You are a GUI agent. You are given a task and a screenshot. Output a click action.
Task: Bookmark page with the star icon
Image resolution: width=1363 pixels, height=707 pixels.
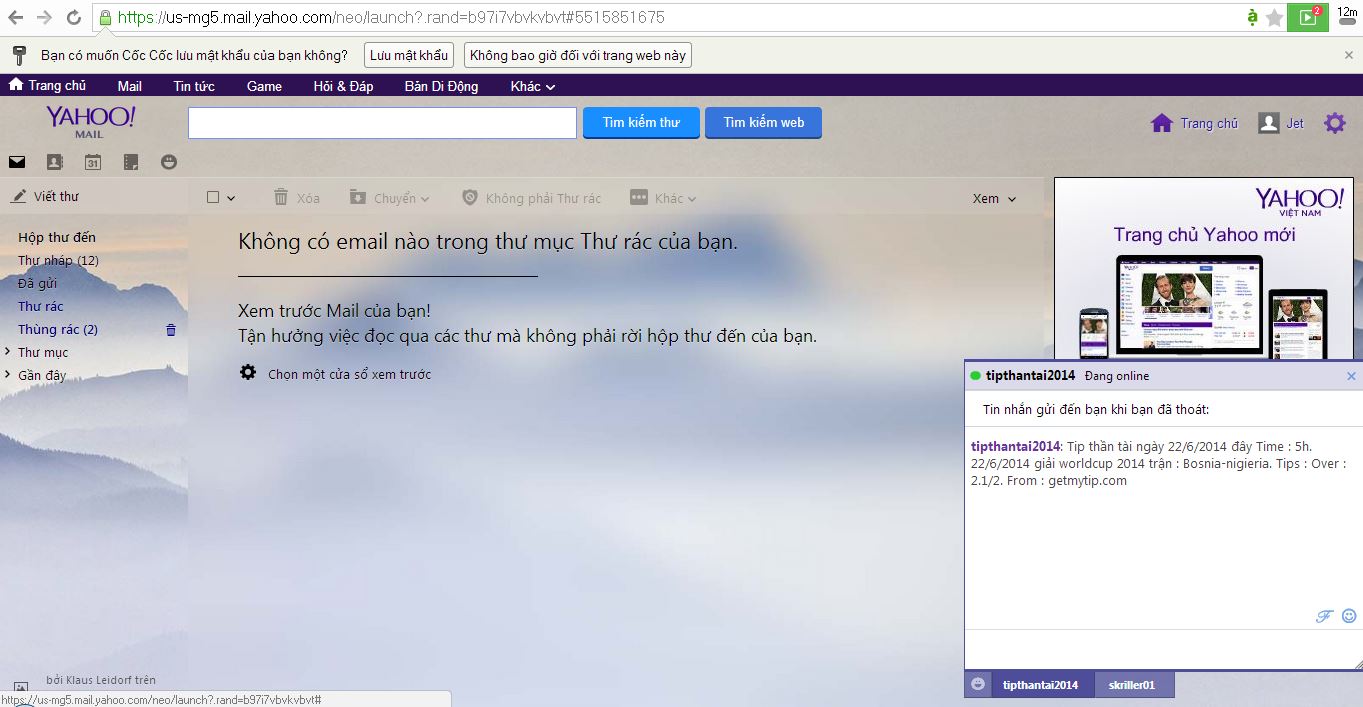[x=1274, y=17]
